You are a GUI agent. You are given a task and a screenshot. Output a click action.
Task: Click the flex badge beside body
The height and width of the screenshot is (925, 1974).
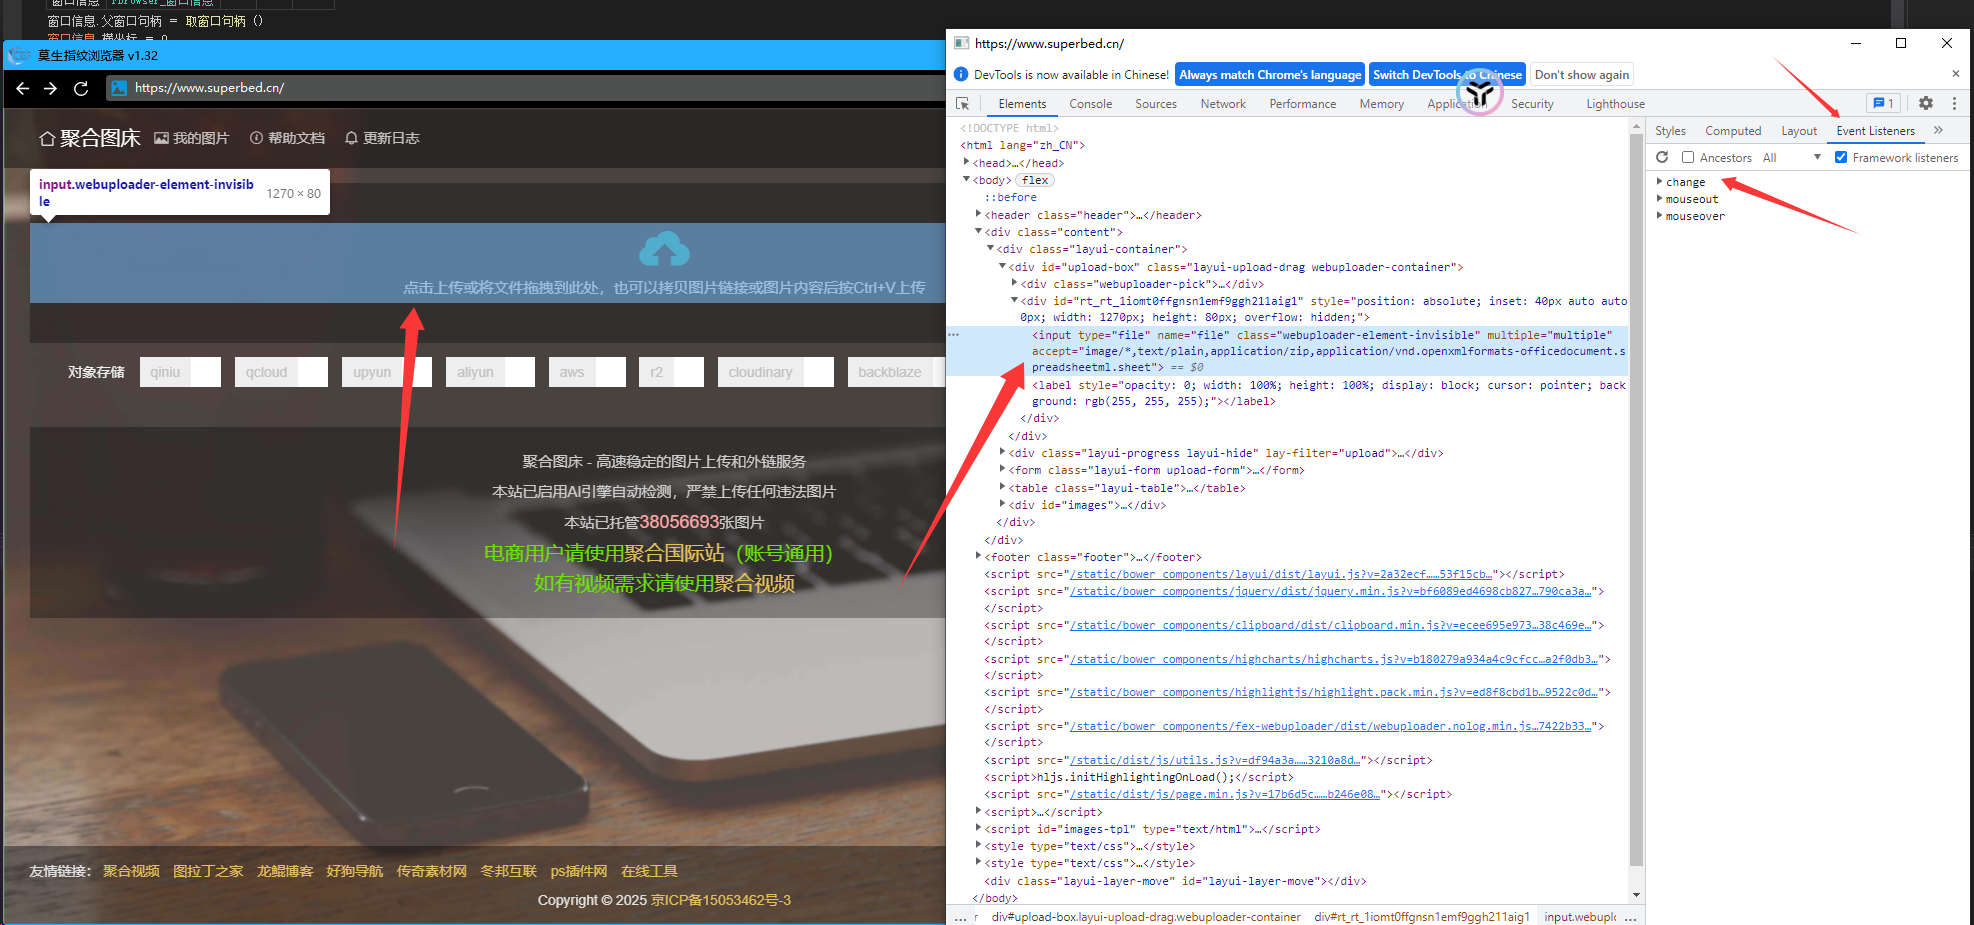click(1035, 180)
